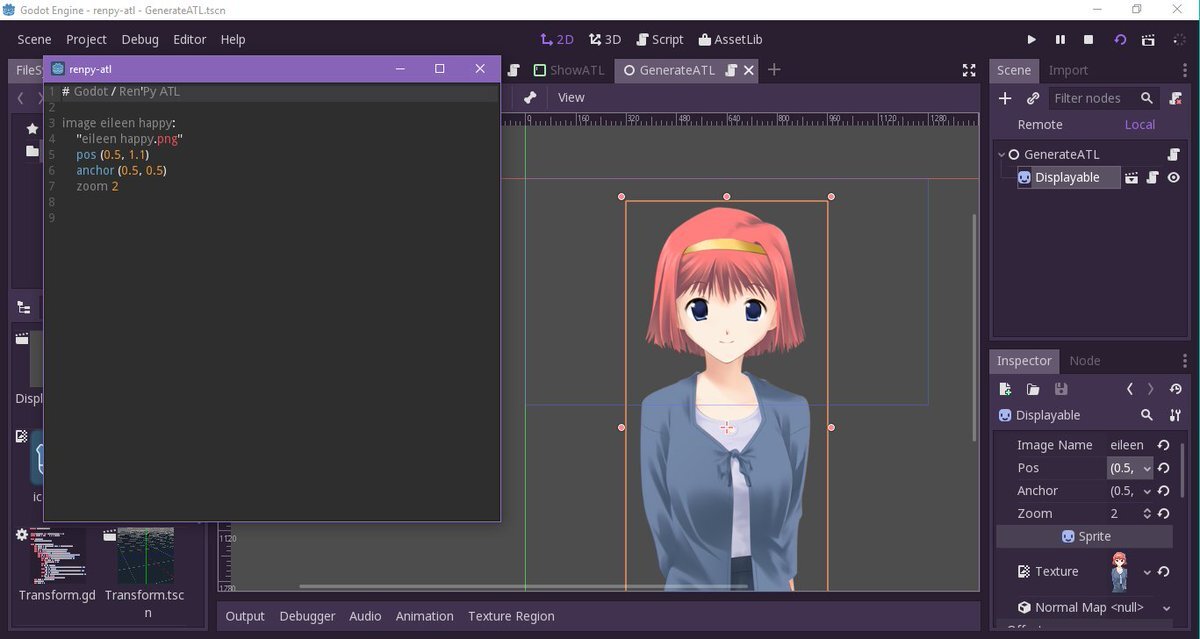Select the GenerateATL root node
Viewport: 1200px width, 639px height.
coord(1061,154)
